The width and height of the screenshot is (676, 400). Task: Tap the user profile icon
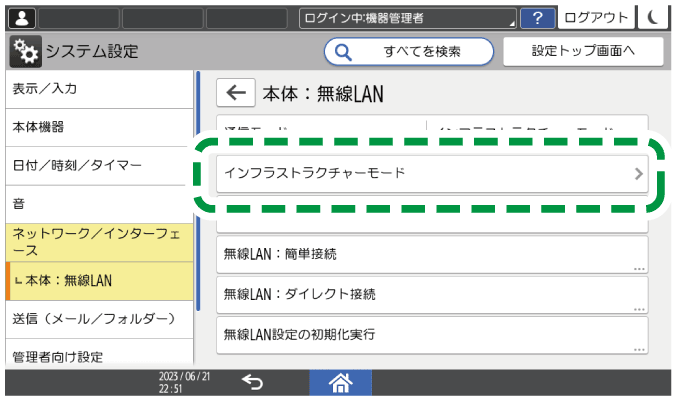click(22, 19)
